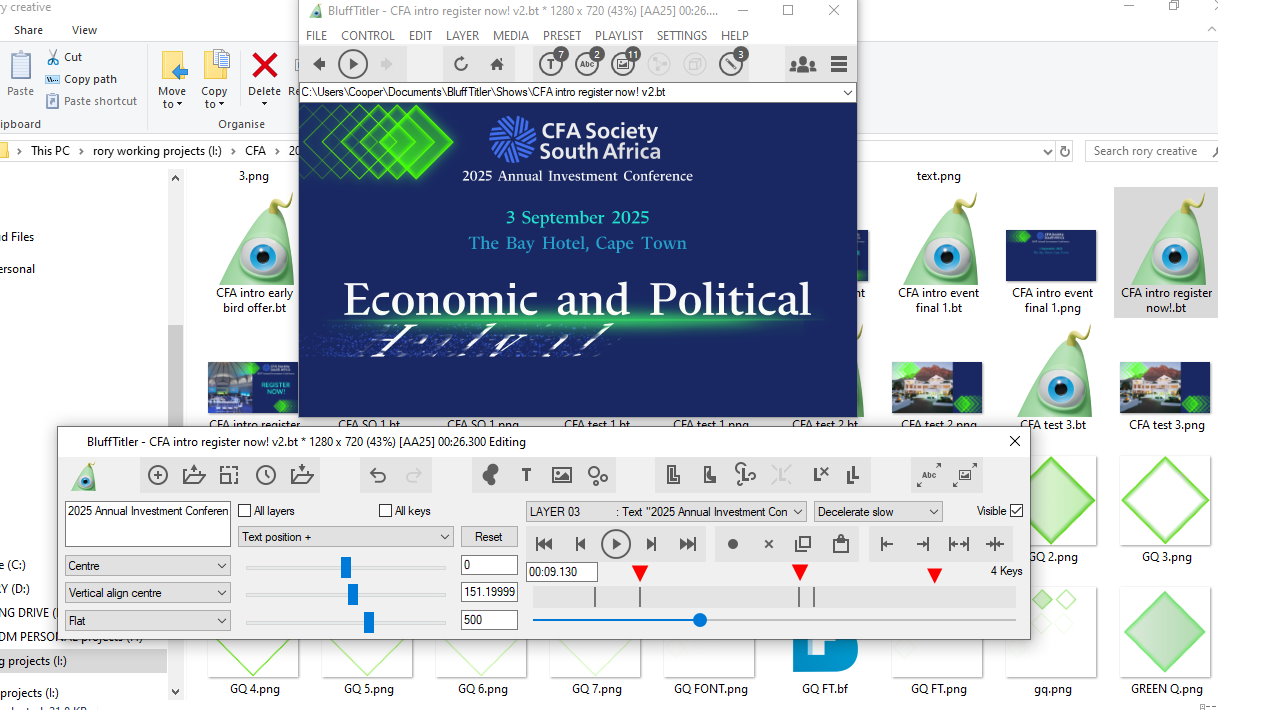Click the play button in edit window
The image size is (1280, 720).
616,544
